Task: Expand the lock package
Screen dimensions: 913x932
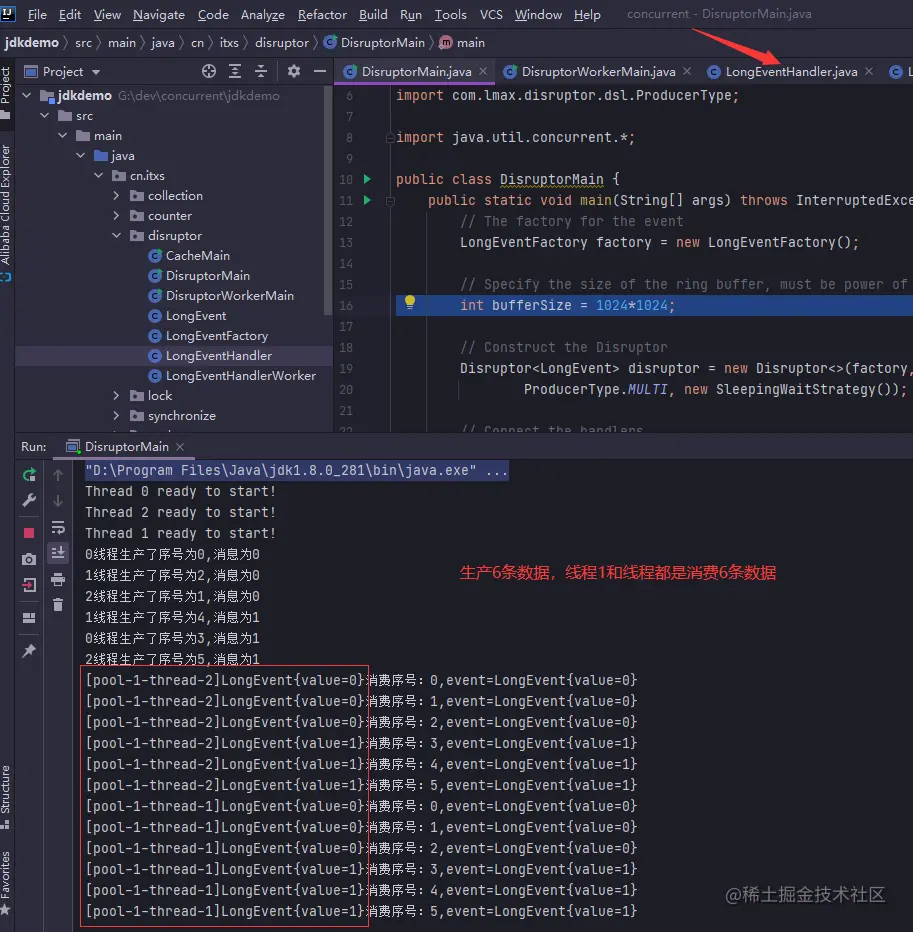Action: click(117, 396)
